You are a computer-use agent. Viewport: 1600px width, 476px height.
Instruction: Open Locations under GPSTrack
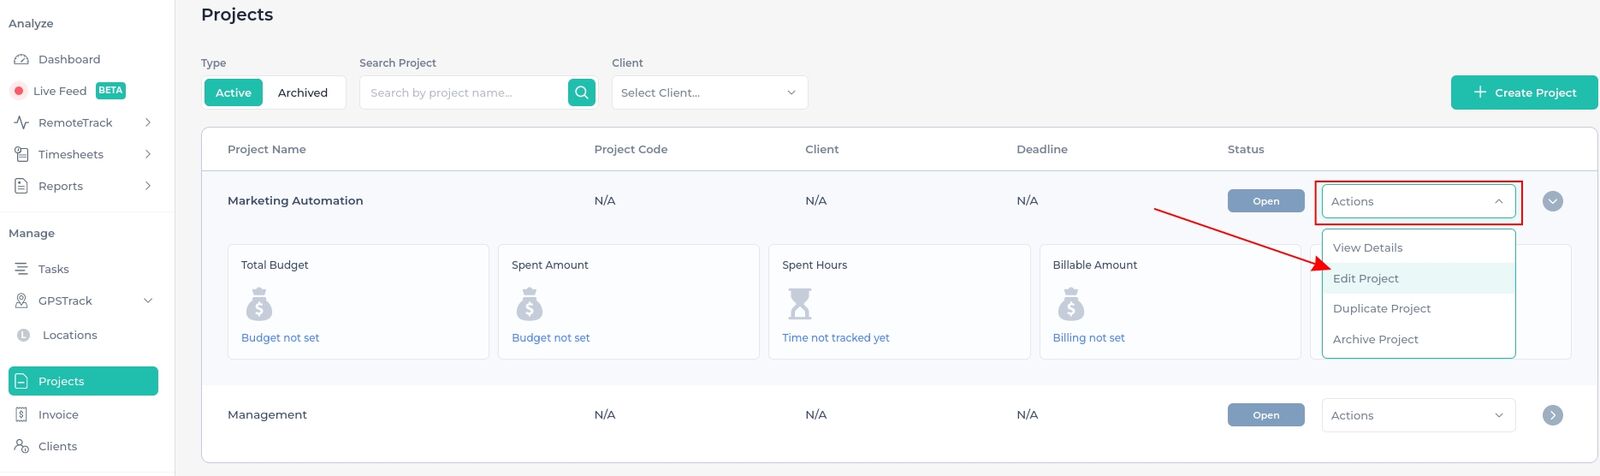70,335
